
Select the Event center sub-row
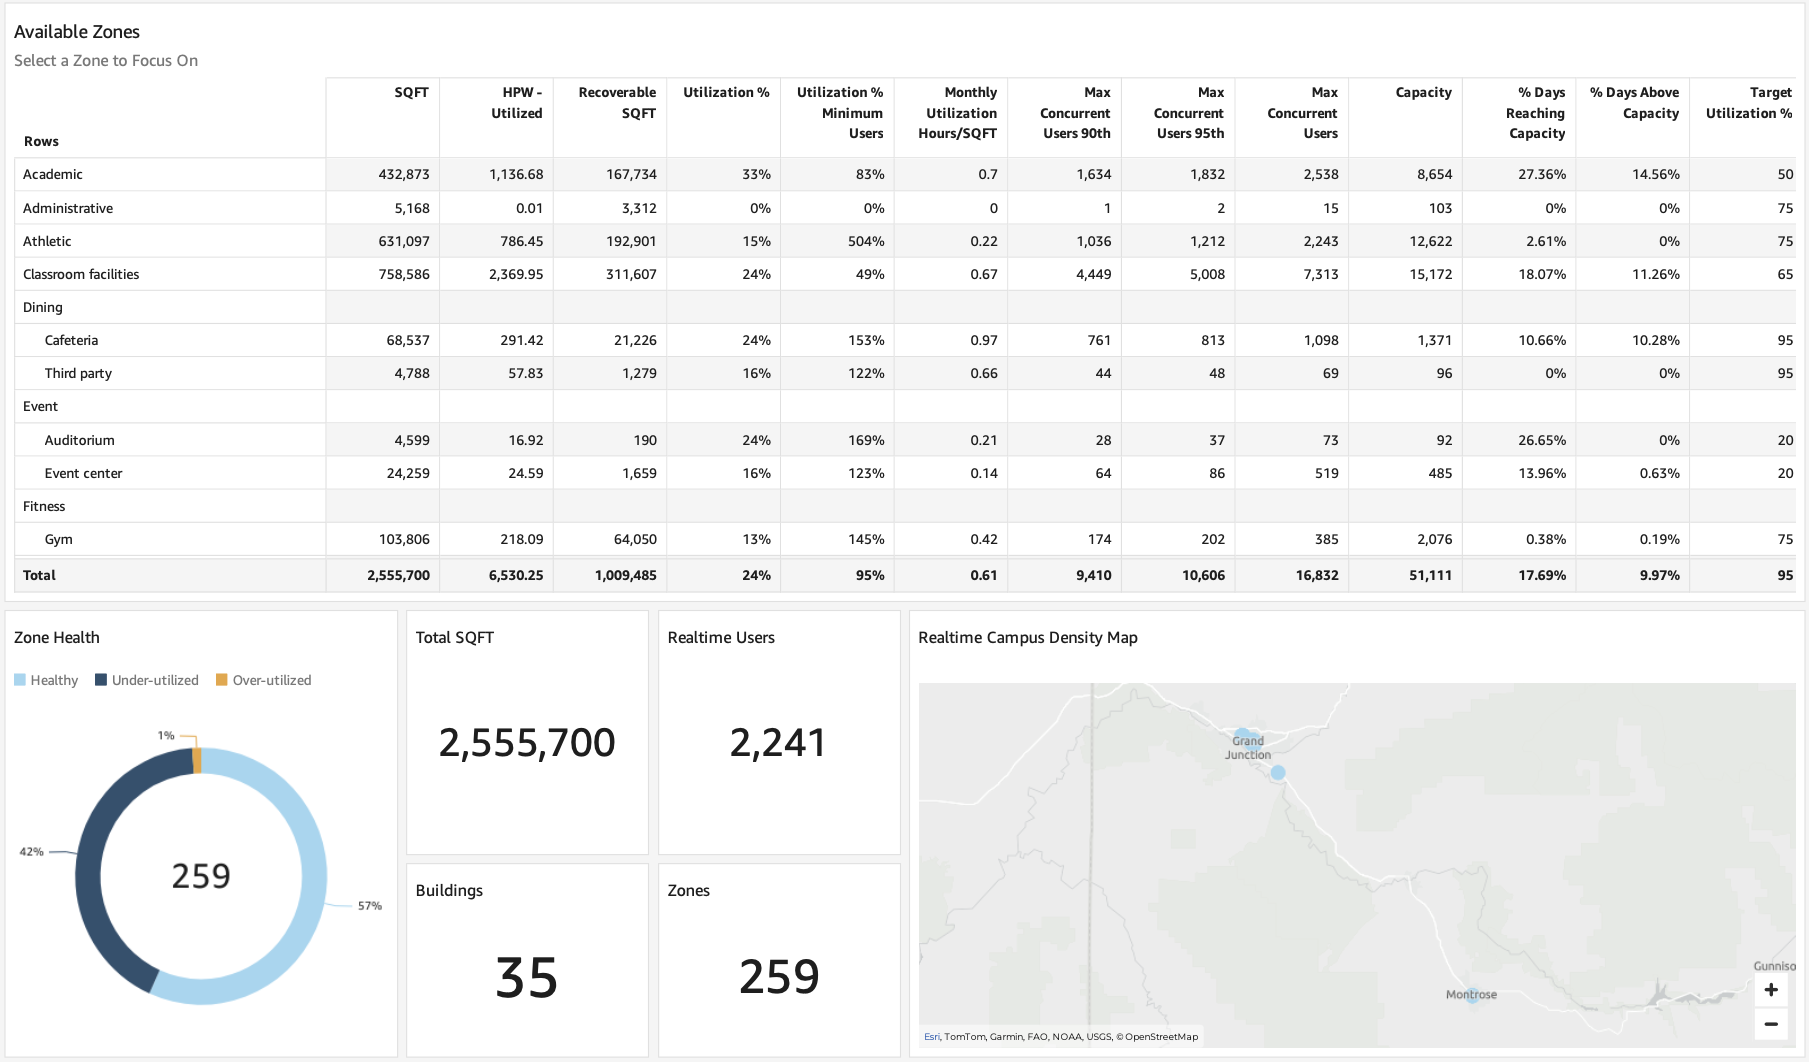[x=905, y=473]
